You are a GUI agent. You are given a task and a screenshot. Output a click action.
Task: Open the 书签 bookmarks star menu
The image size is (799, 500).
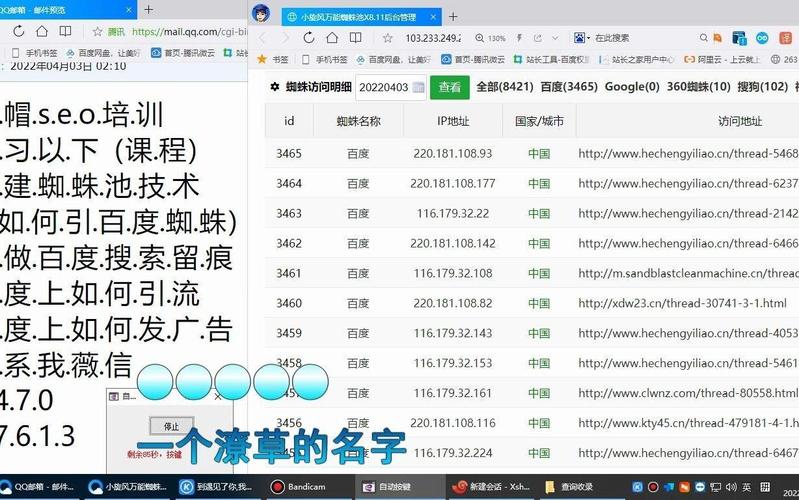(x=273, y=60)
